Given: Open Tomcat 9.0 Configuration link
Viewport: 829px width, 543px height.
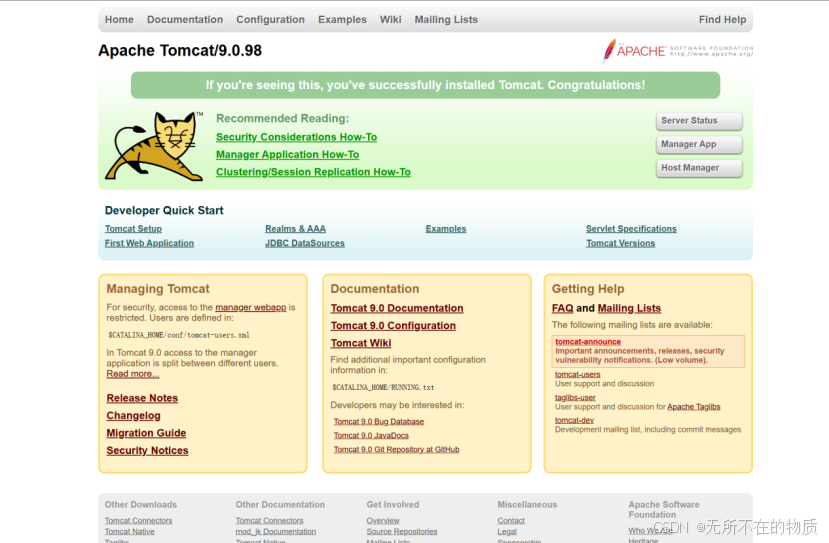Looking at the screenshot, I should pos(393,326).
